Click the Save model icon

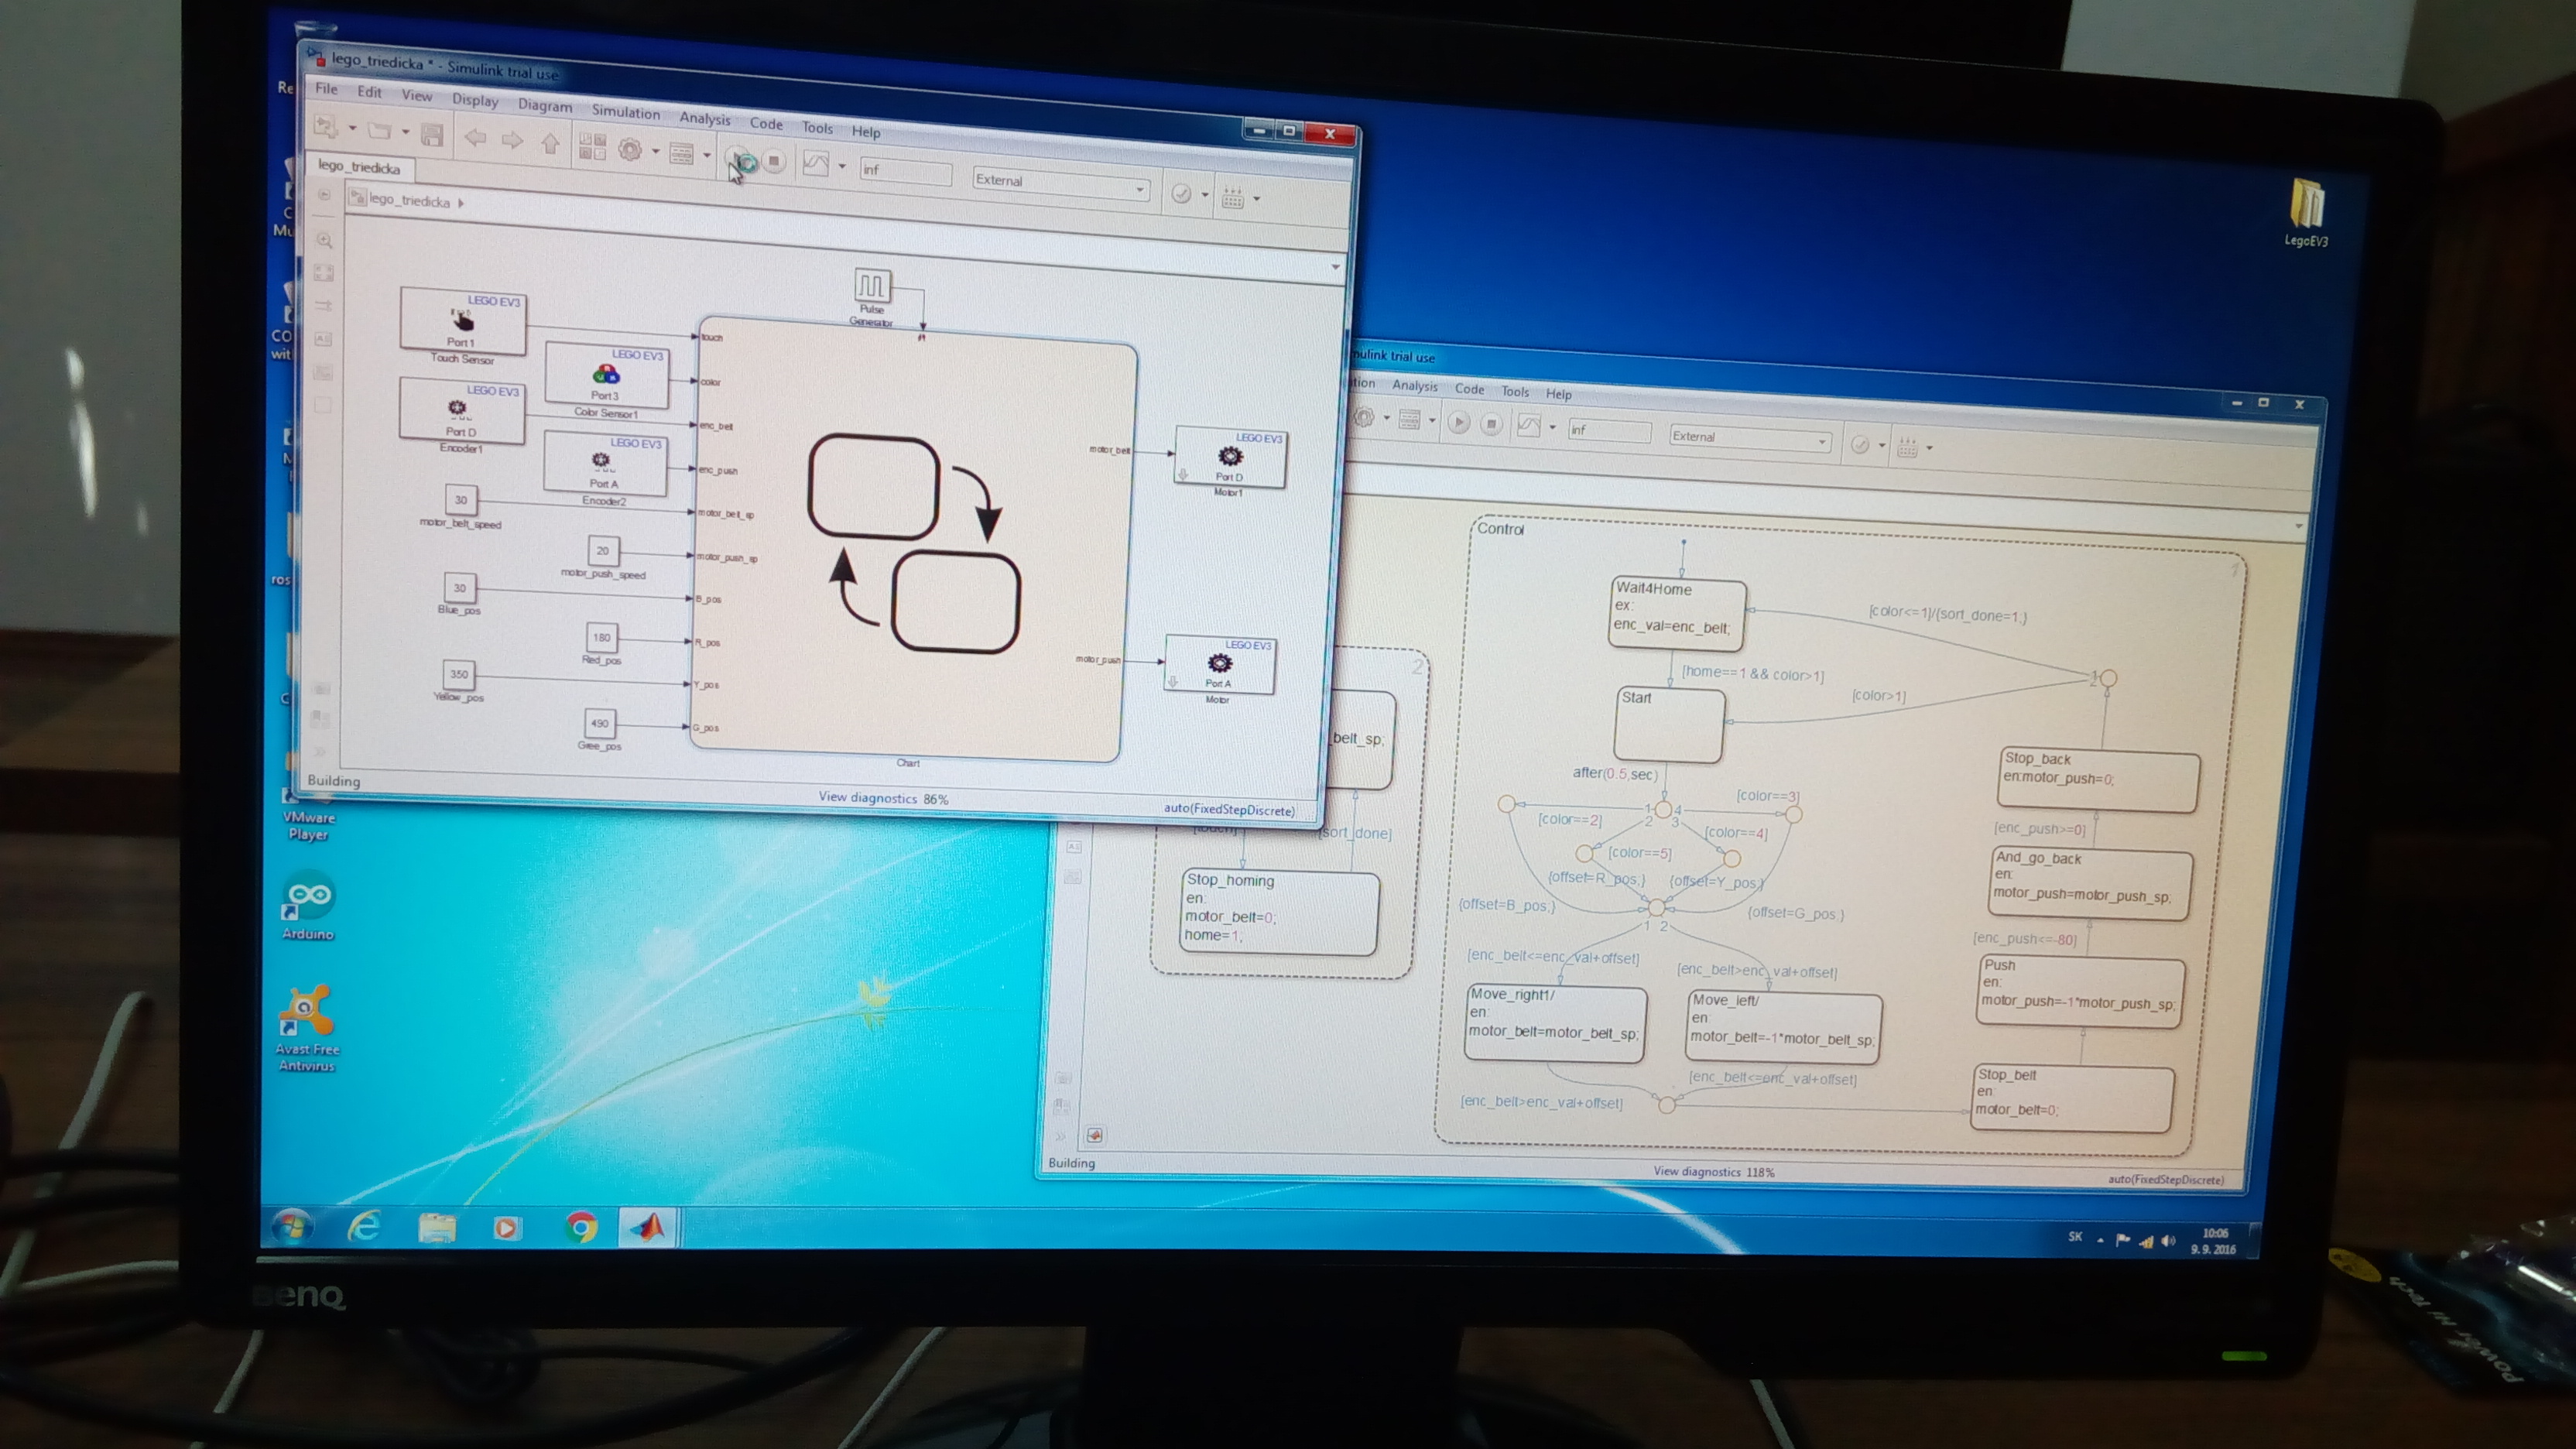(x=432, y=135)
